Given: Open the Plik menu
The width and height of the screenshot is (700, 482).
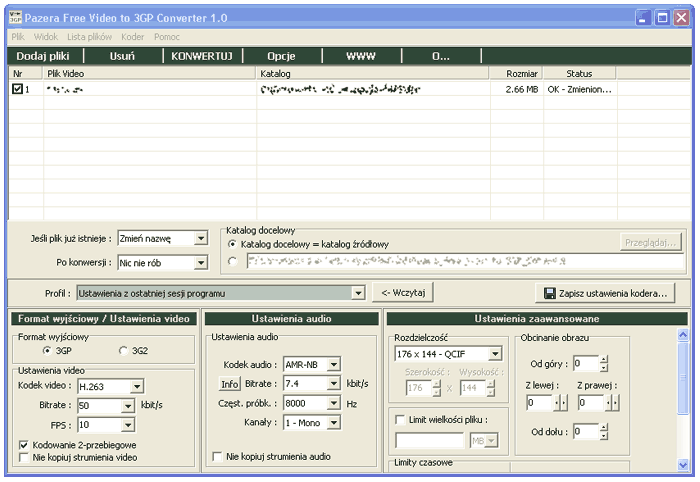Looking at the screenshot, I should pos(18,36).
